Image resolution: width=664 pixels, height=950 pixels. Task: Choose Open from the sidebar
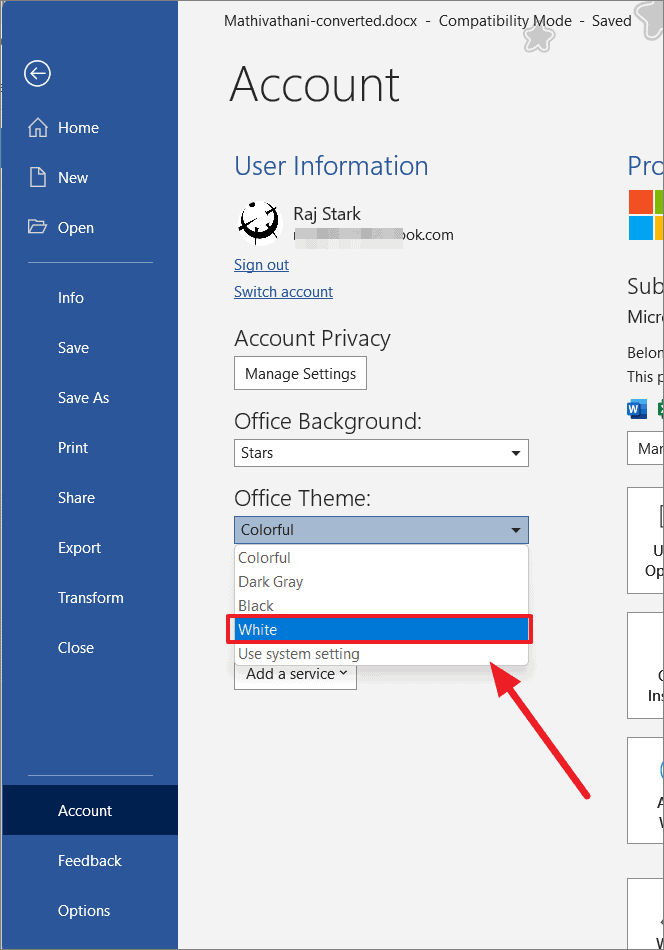[x=90, y=227]
